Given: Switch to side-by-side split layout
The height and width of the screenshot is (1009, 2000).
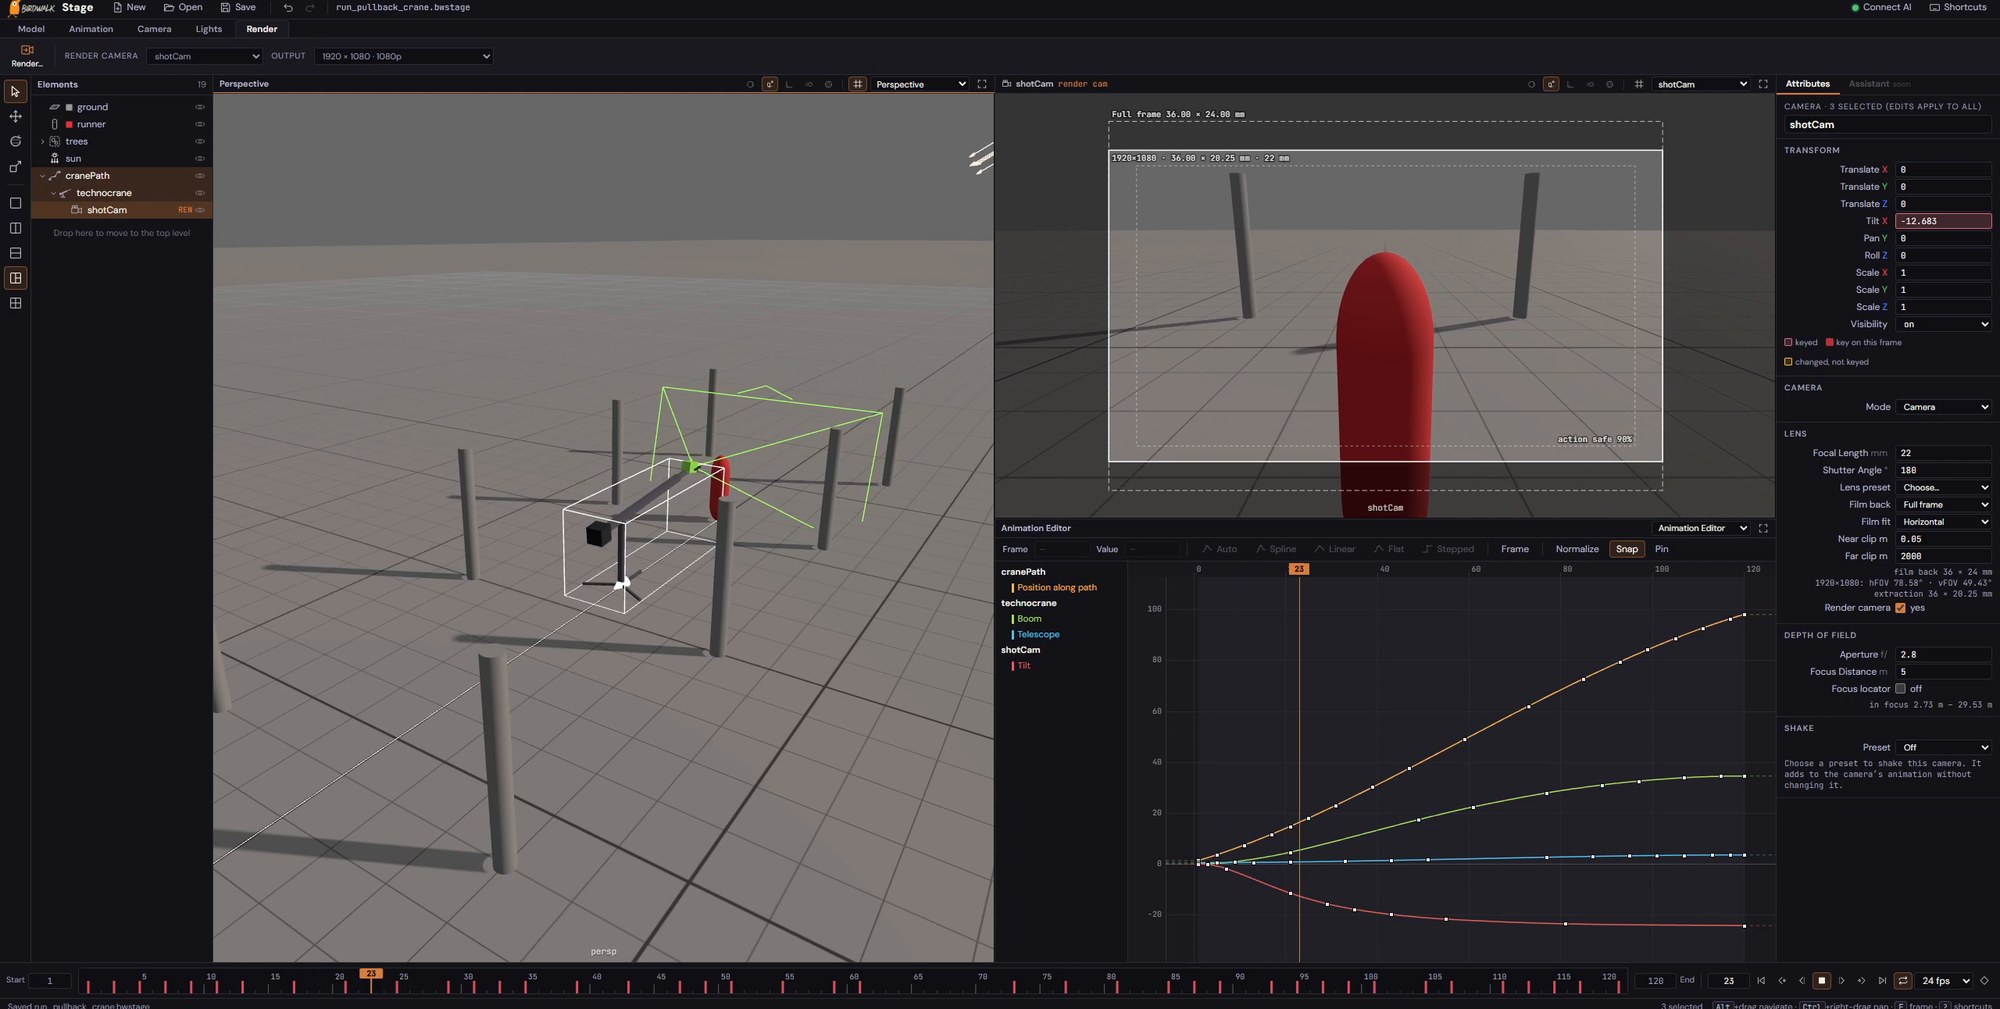Looking at the screenshot, I should (15, 228).
